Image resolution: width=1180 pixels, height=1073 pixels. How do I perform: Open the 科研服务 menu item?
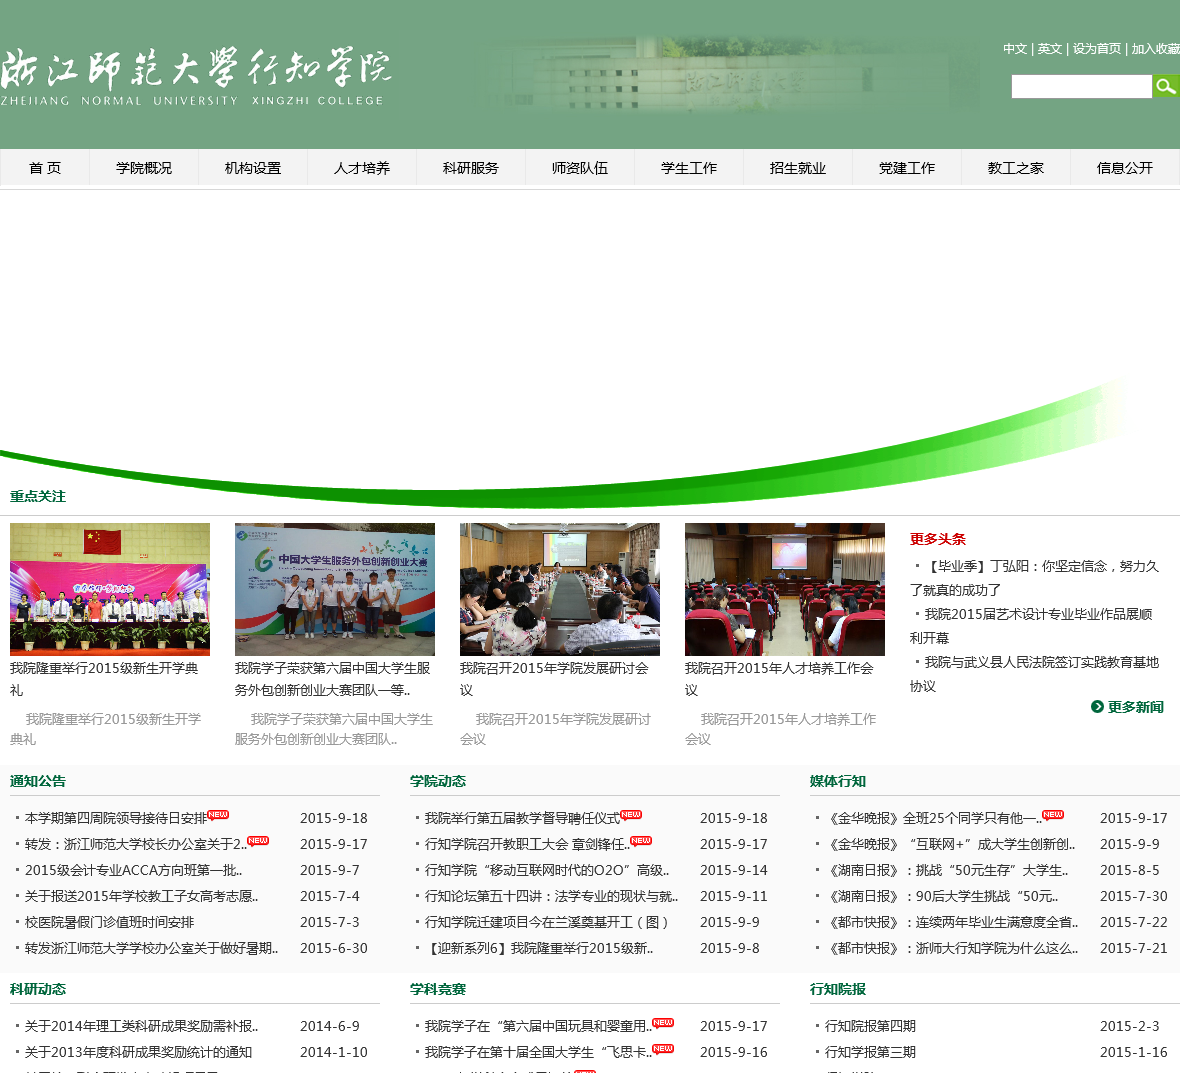[x=470, y=168]
